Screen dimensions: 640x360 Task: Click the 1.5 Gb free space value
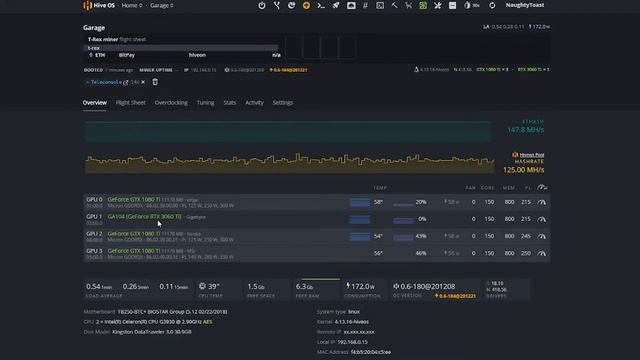coord(256,287)
